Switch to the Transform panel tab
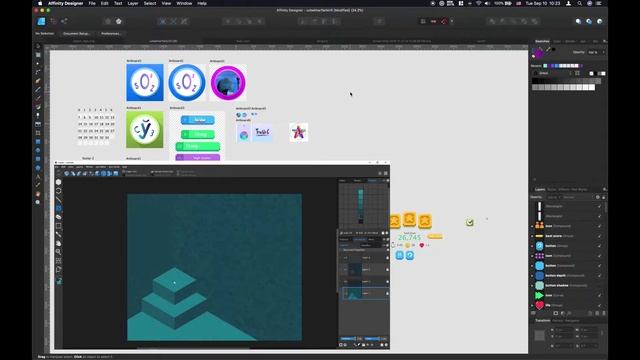640x360 pixels. [x=542, y=320]
